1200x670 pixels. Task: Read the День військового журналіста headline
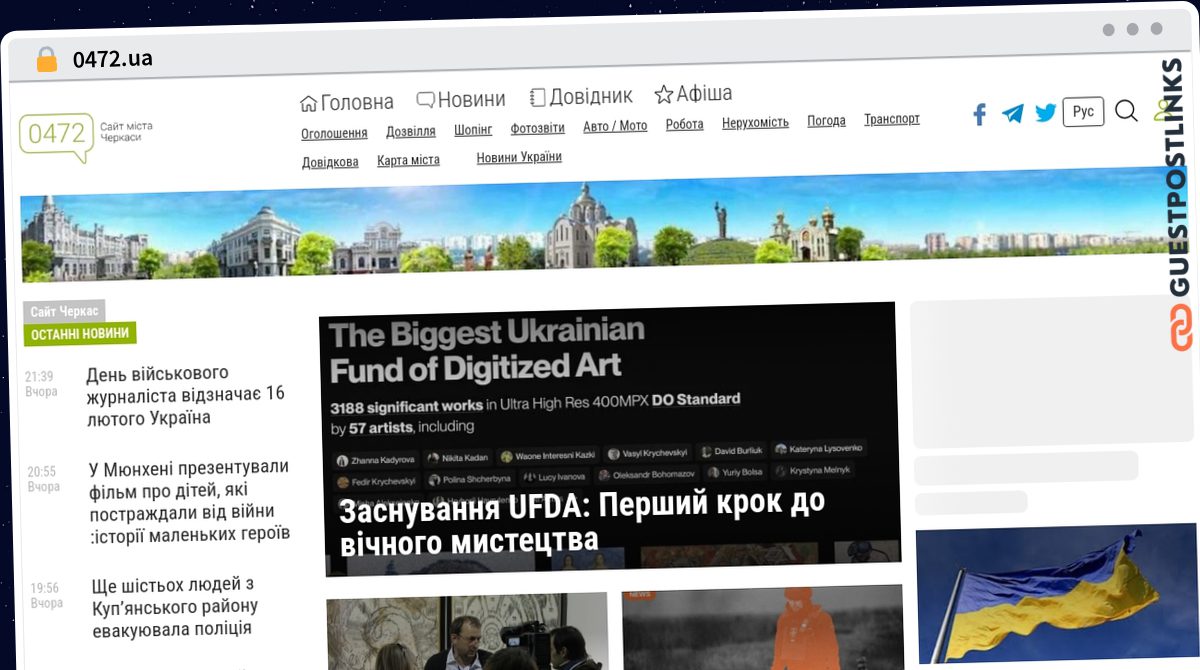185,396
